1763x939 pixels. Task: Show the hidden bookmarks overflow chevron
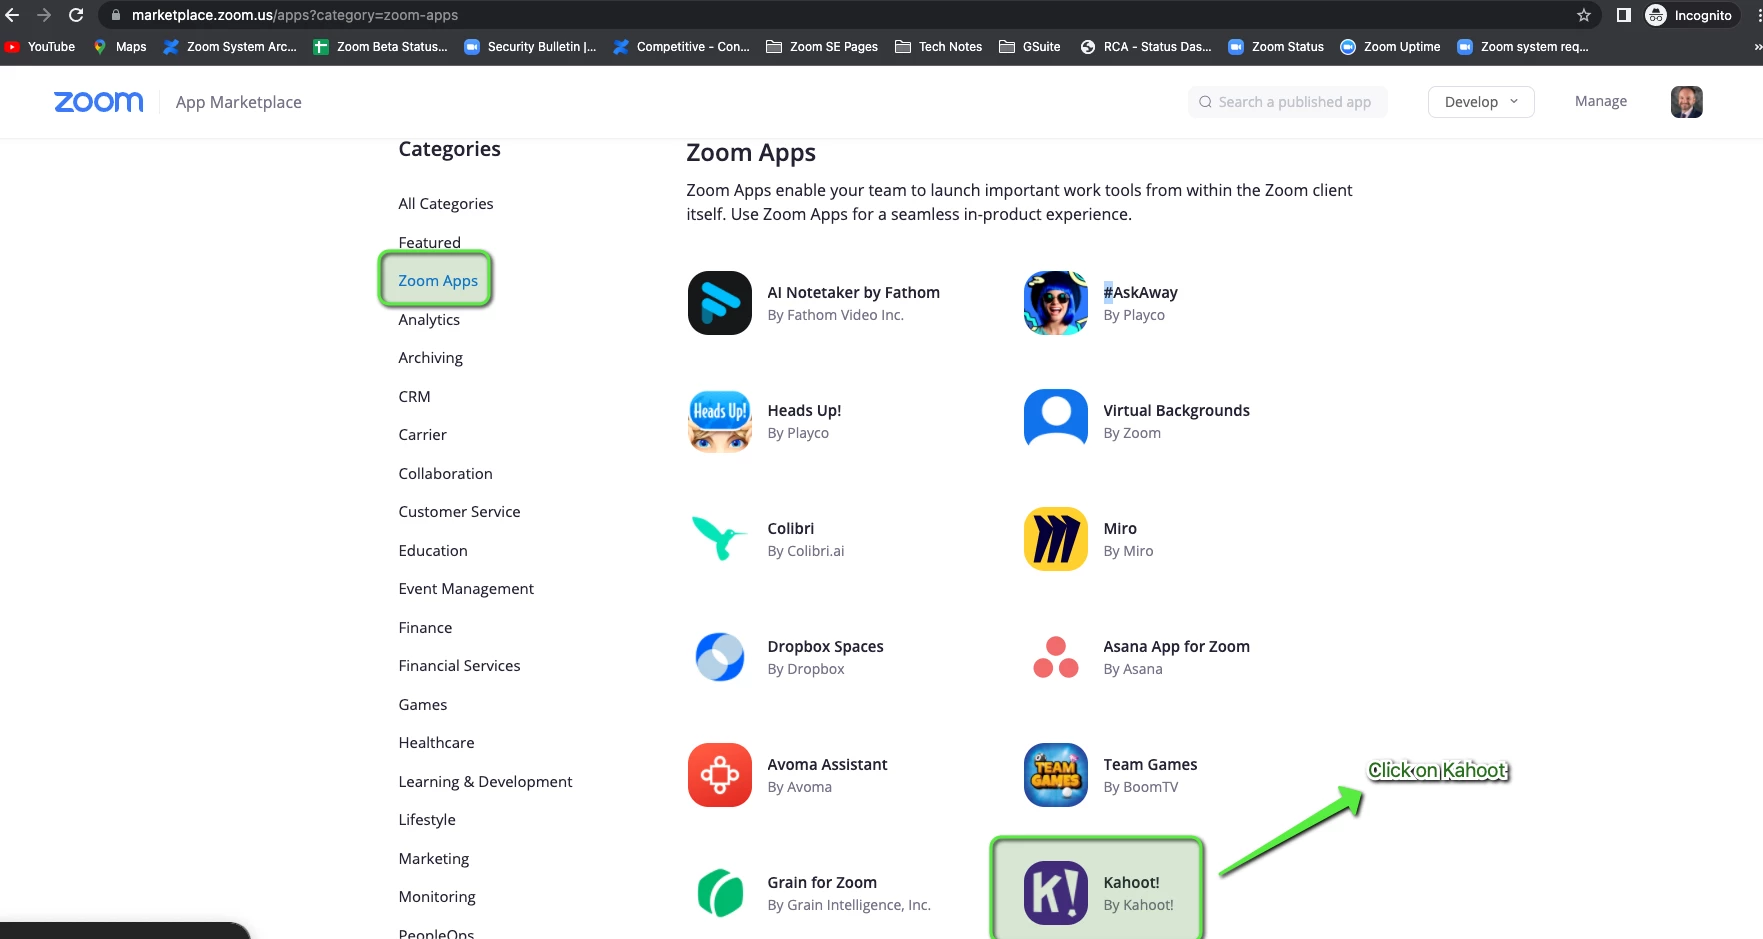[1757, 47]
